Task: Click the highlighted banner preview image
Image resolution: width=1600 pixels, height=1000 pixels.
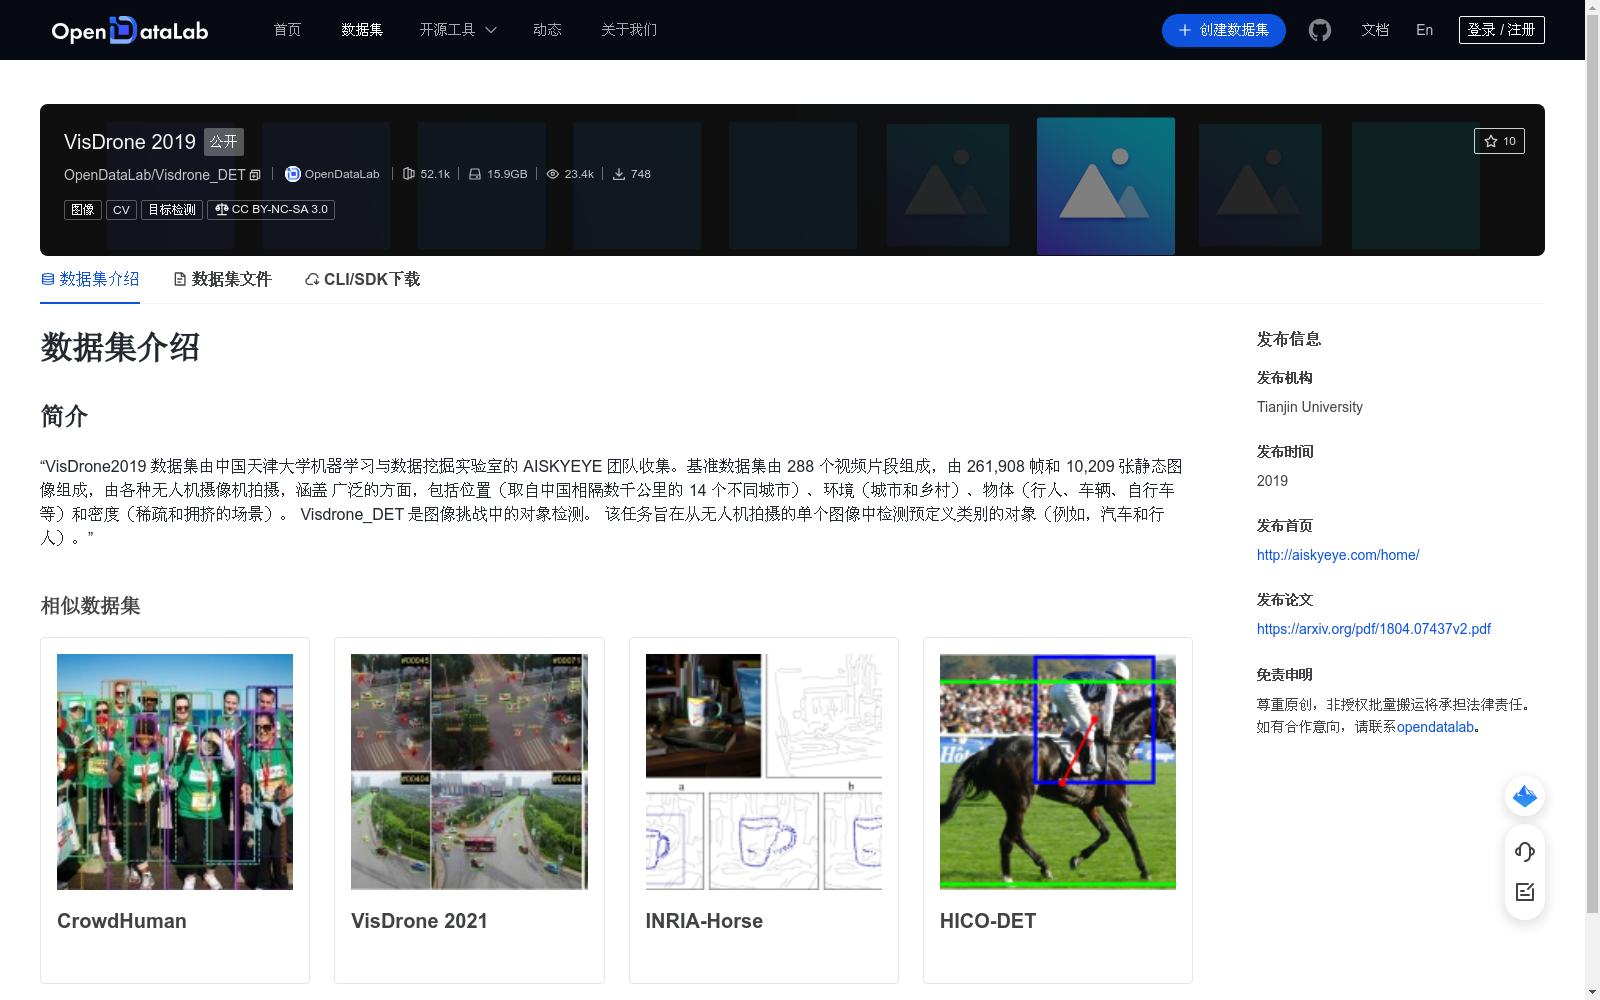Action: point(1106,186)
